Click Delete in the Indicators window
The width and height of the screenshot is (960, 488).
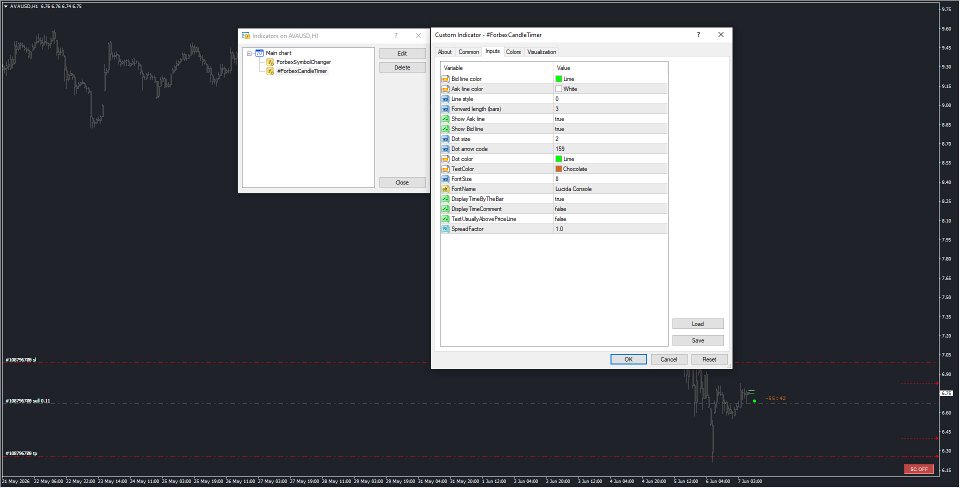coord(402,67)
